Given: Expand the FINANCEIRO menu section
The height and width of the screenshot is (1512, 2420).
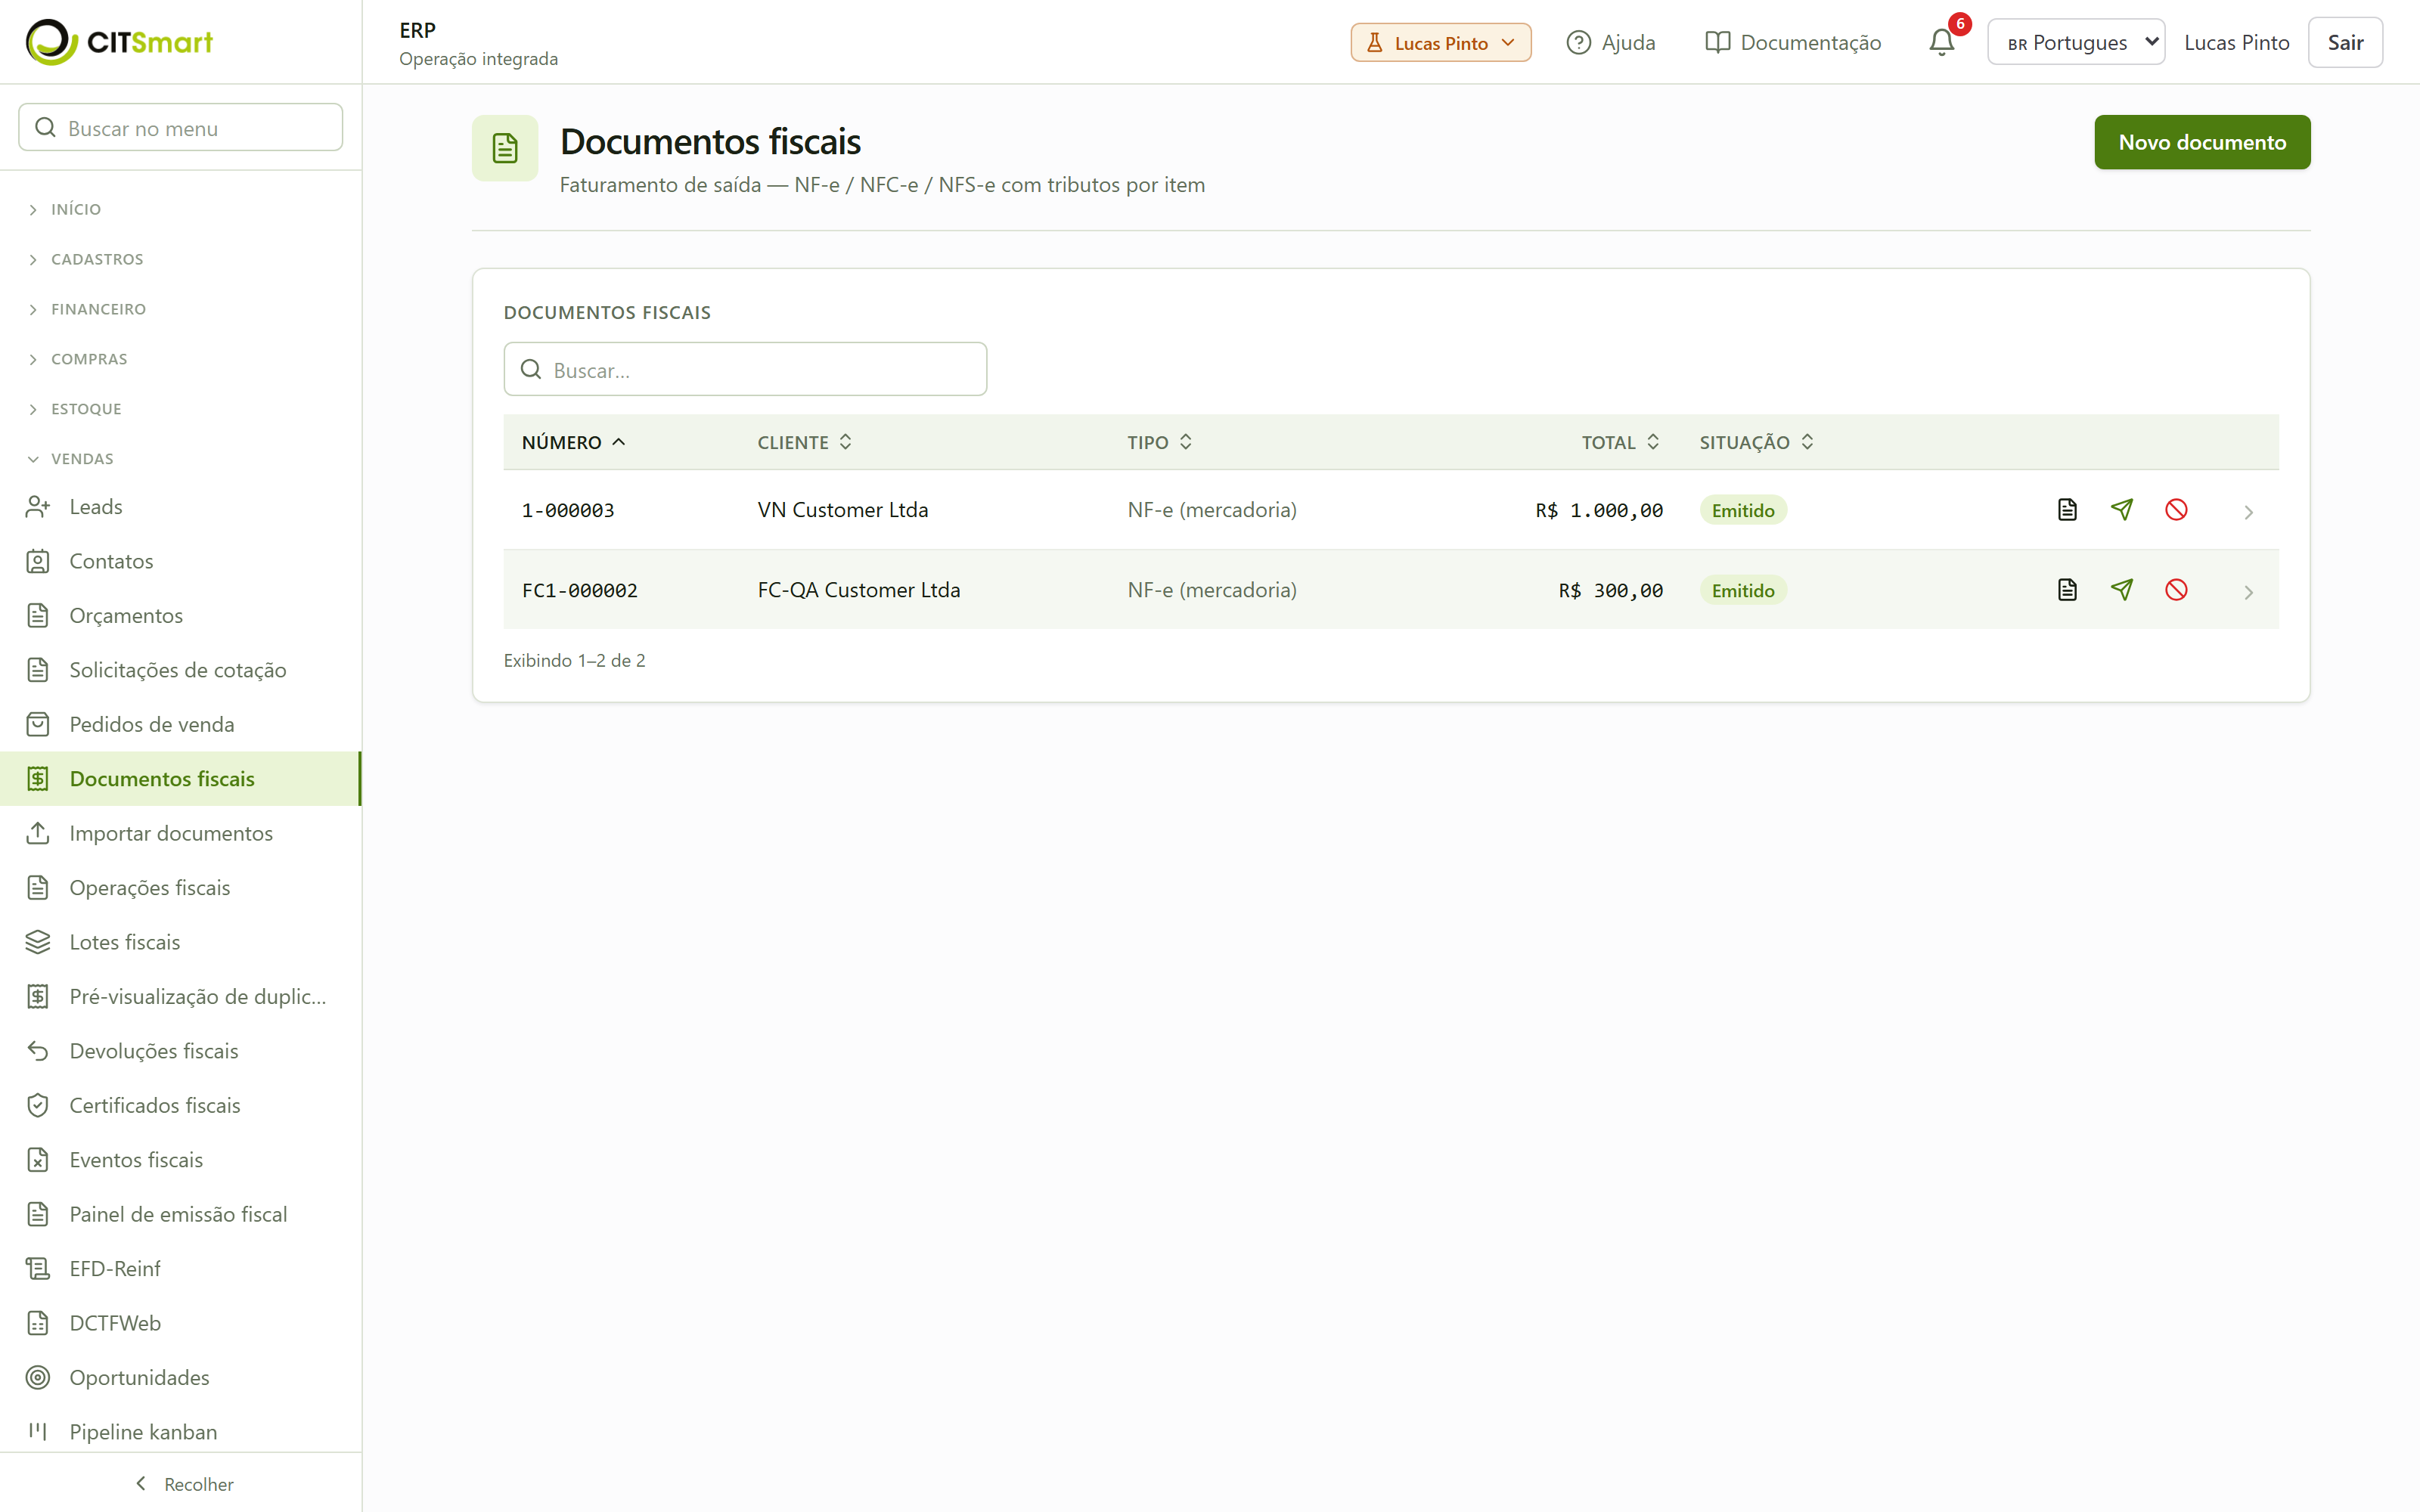Looking at the screenshot, I should pos(180,309).
